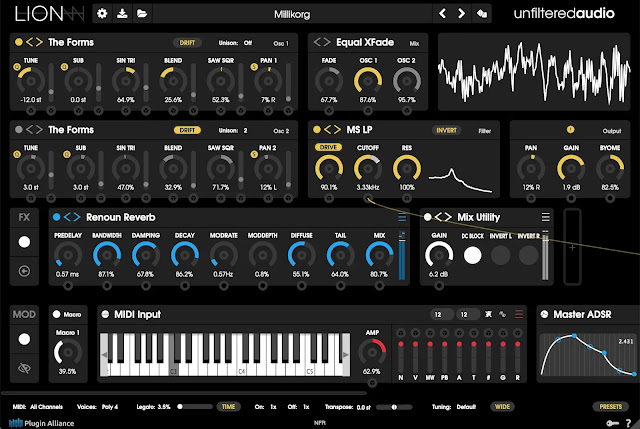The image size is (640, 429).
Task: Open the settings gear in the top bar
Action: click(x=102, y=13)
